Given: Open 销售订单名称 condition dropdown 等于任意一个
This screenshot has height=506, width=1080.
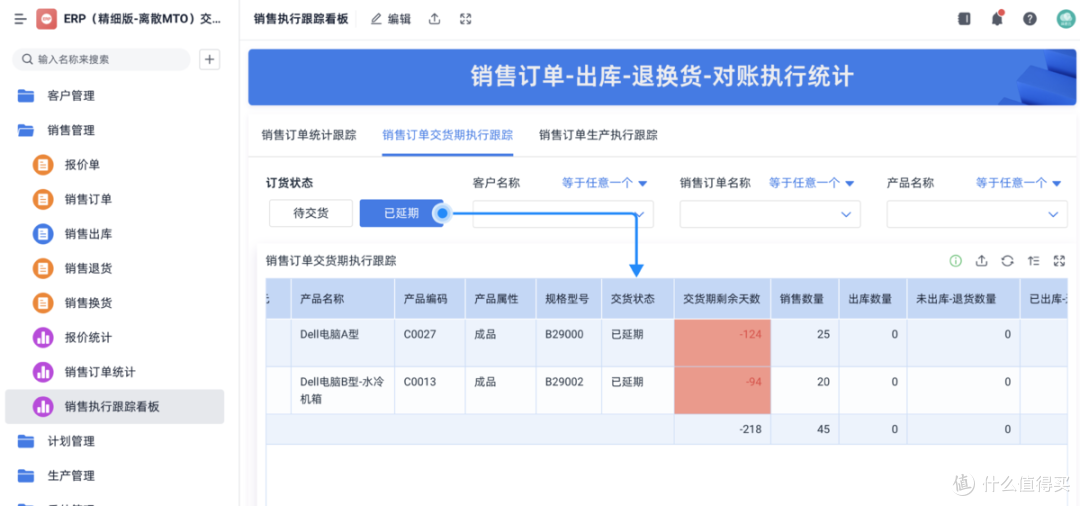Looking at the screenshot, I should 811,183.
